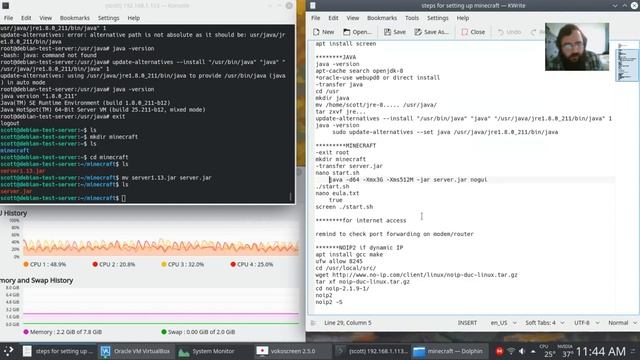Open the Soft Tabs: 4 dropdown
Viewport: 640px width, 360px height.
(x=544, y=323)
